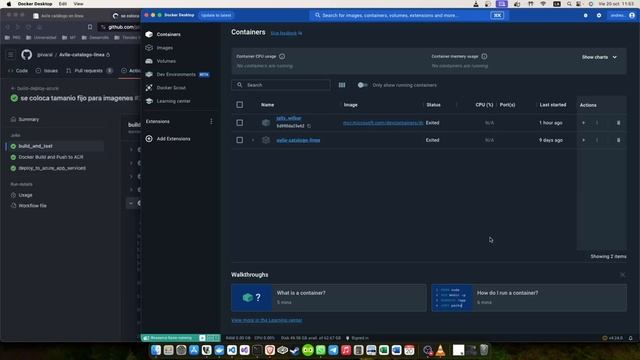Start the container in the 1 hour ago row

tap(583, 123)
